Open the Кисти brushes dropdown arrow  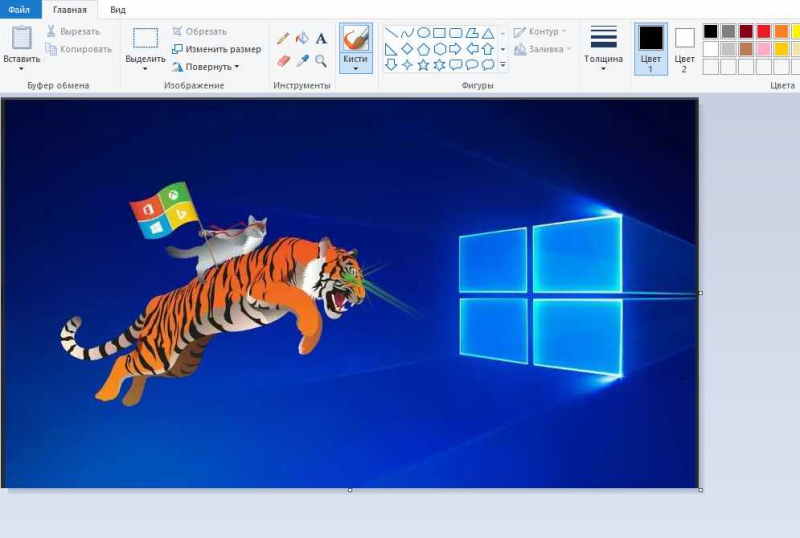pyautogui.click(x=356, y=69)
